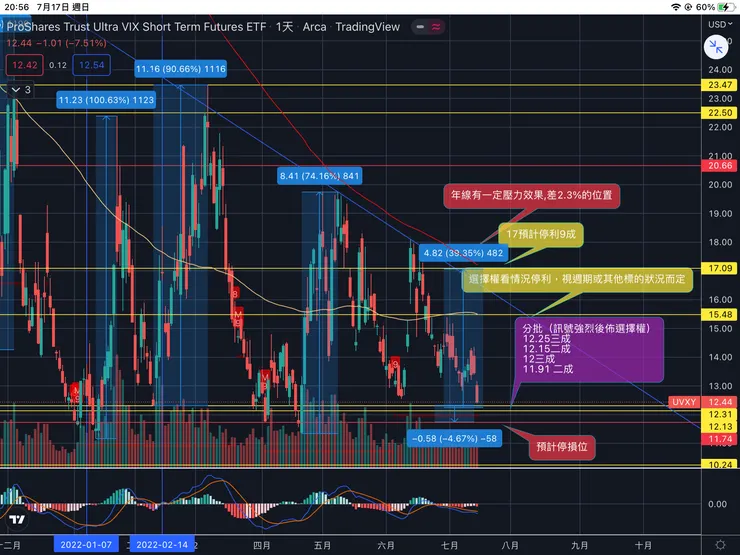Screen dimensions: 740x555
Task: Click the 七月 label on time axis
Action: (449, 545)
